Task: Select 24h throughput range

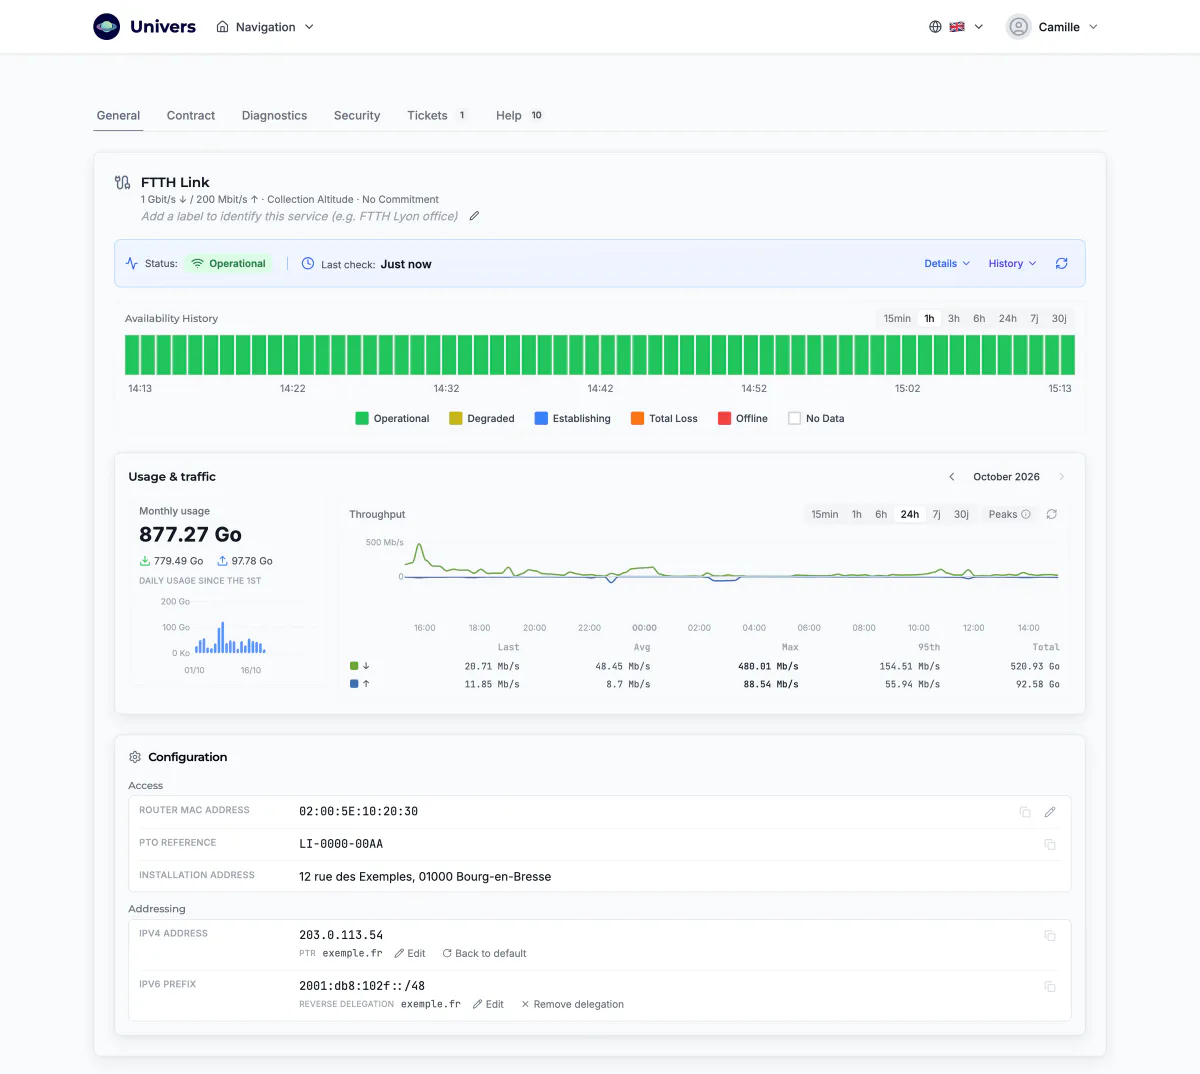Action: pyautogui.click(x=910, y=515)
